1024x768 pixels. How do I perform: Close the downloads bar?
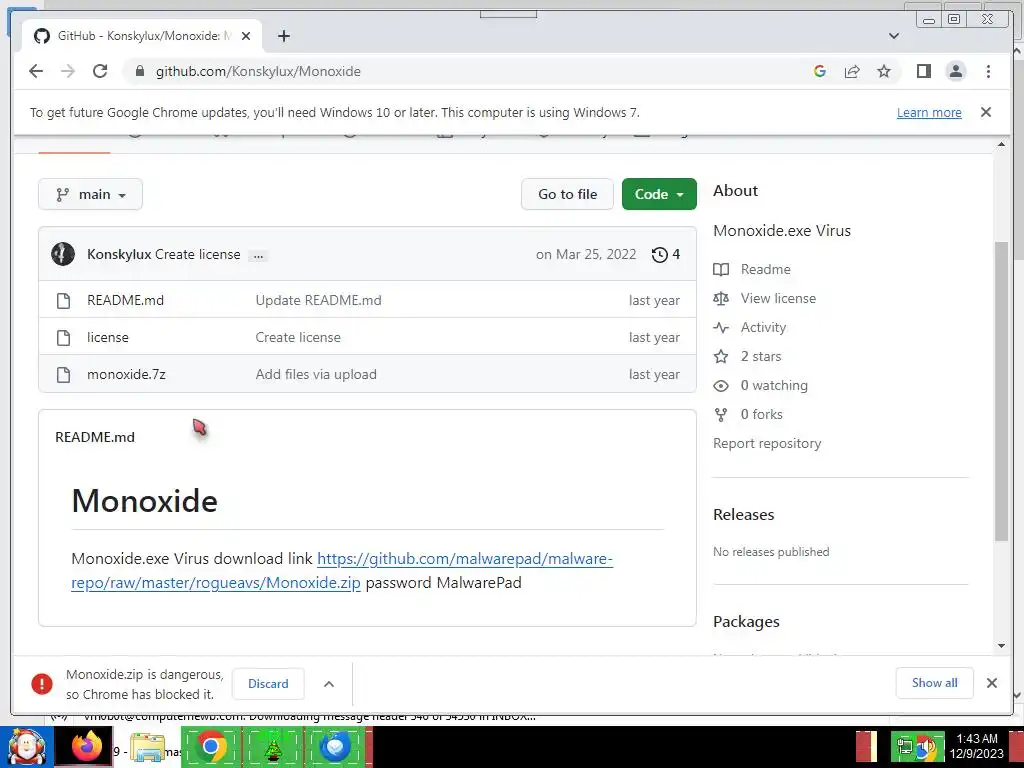click(x=991, y=682)
